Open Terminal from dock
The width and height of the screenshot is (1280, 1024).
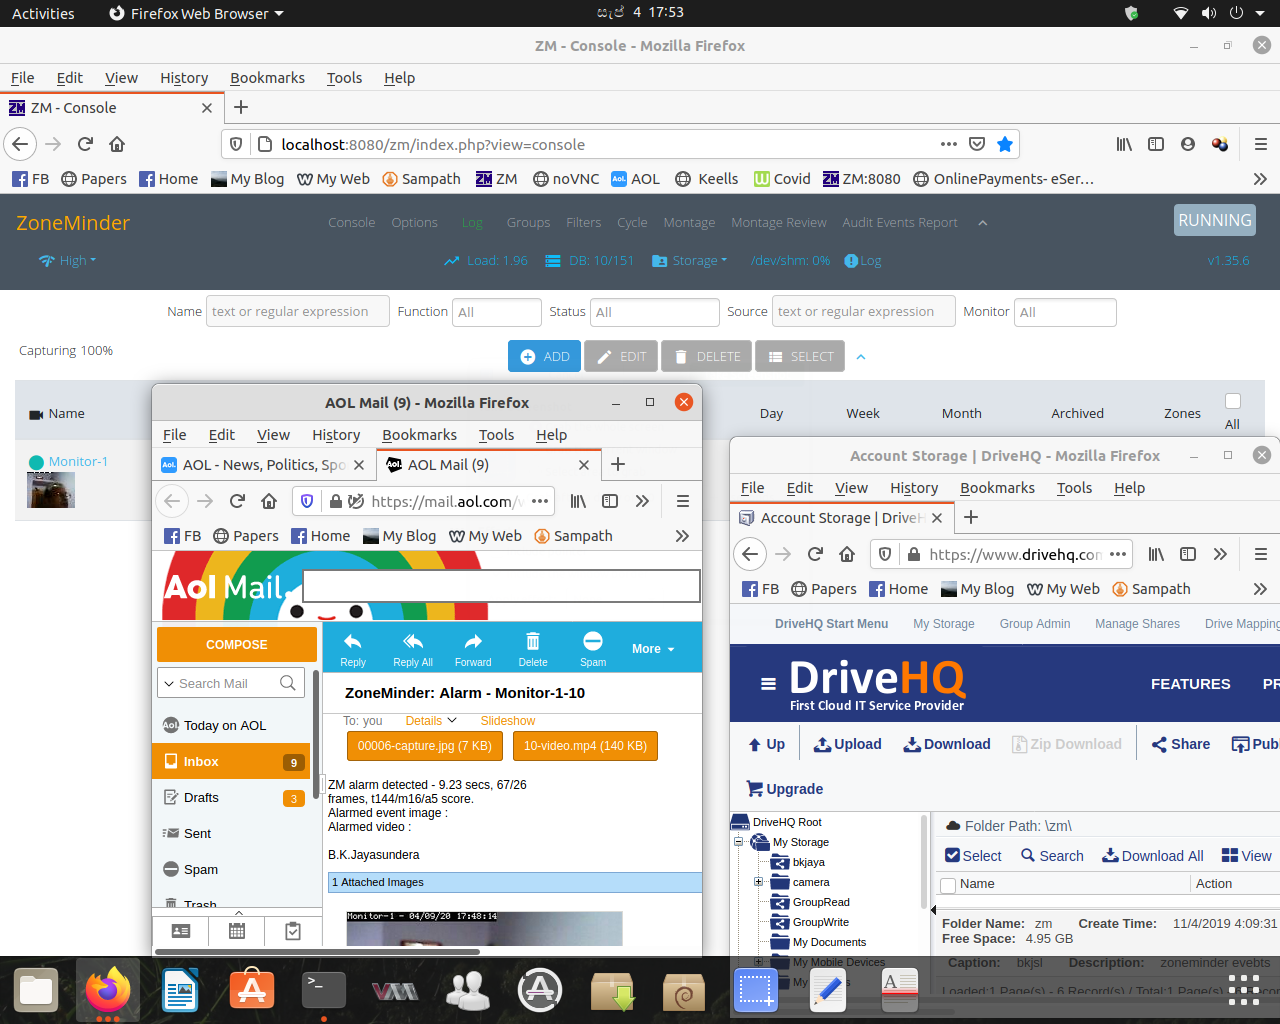coord(324,990)
